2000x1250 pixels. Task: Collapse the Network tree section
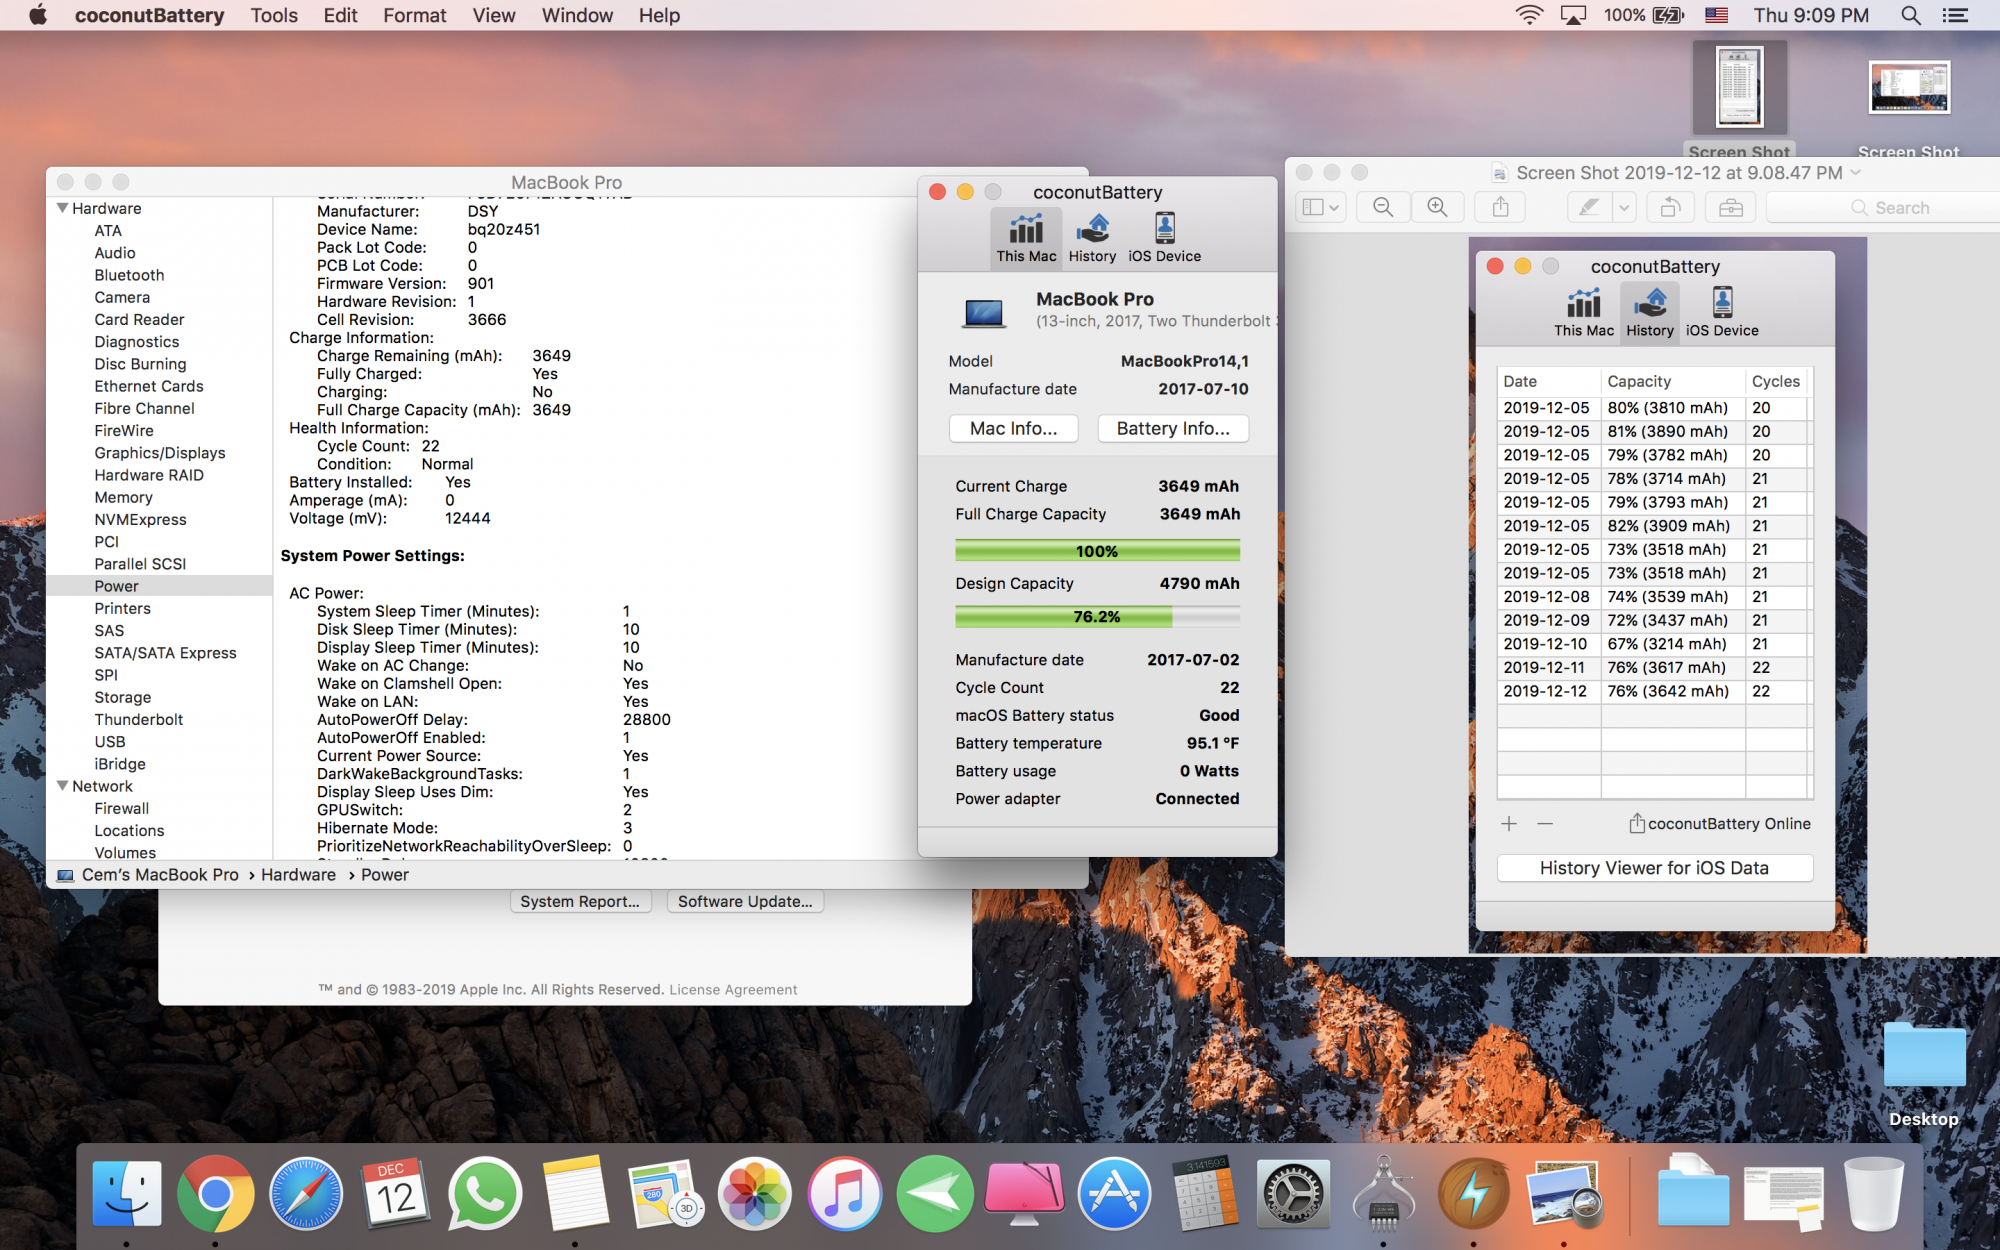pyautogui.click(x=62, y=786)
